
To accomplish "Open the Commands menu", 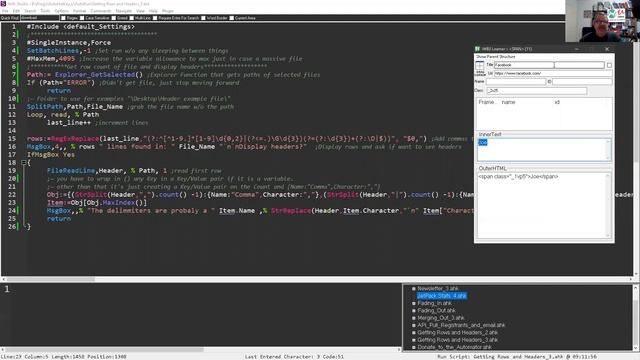I will tap(100, 11).
